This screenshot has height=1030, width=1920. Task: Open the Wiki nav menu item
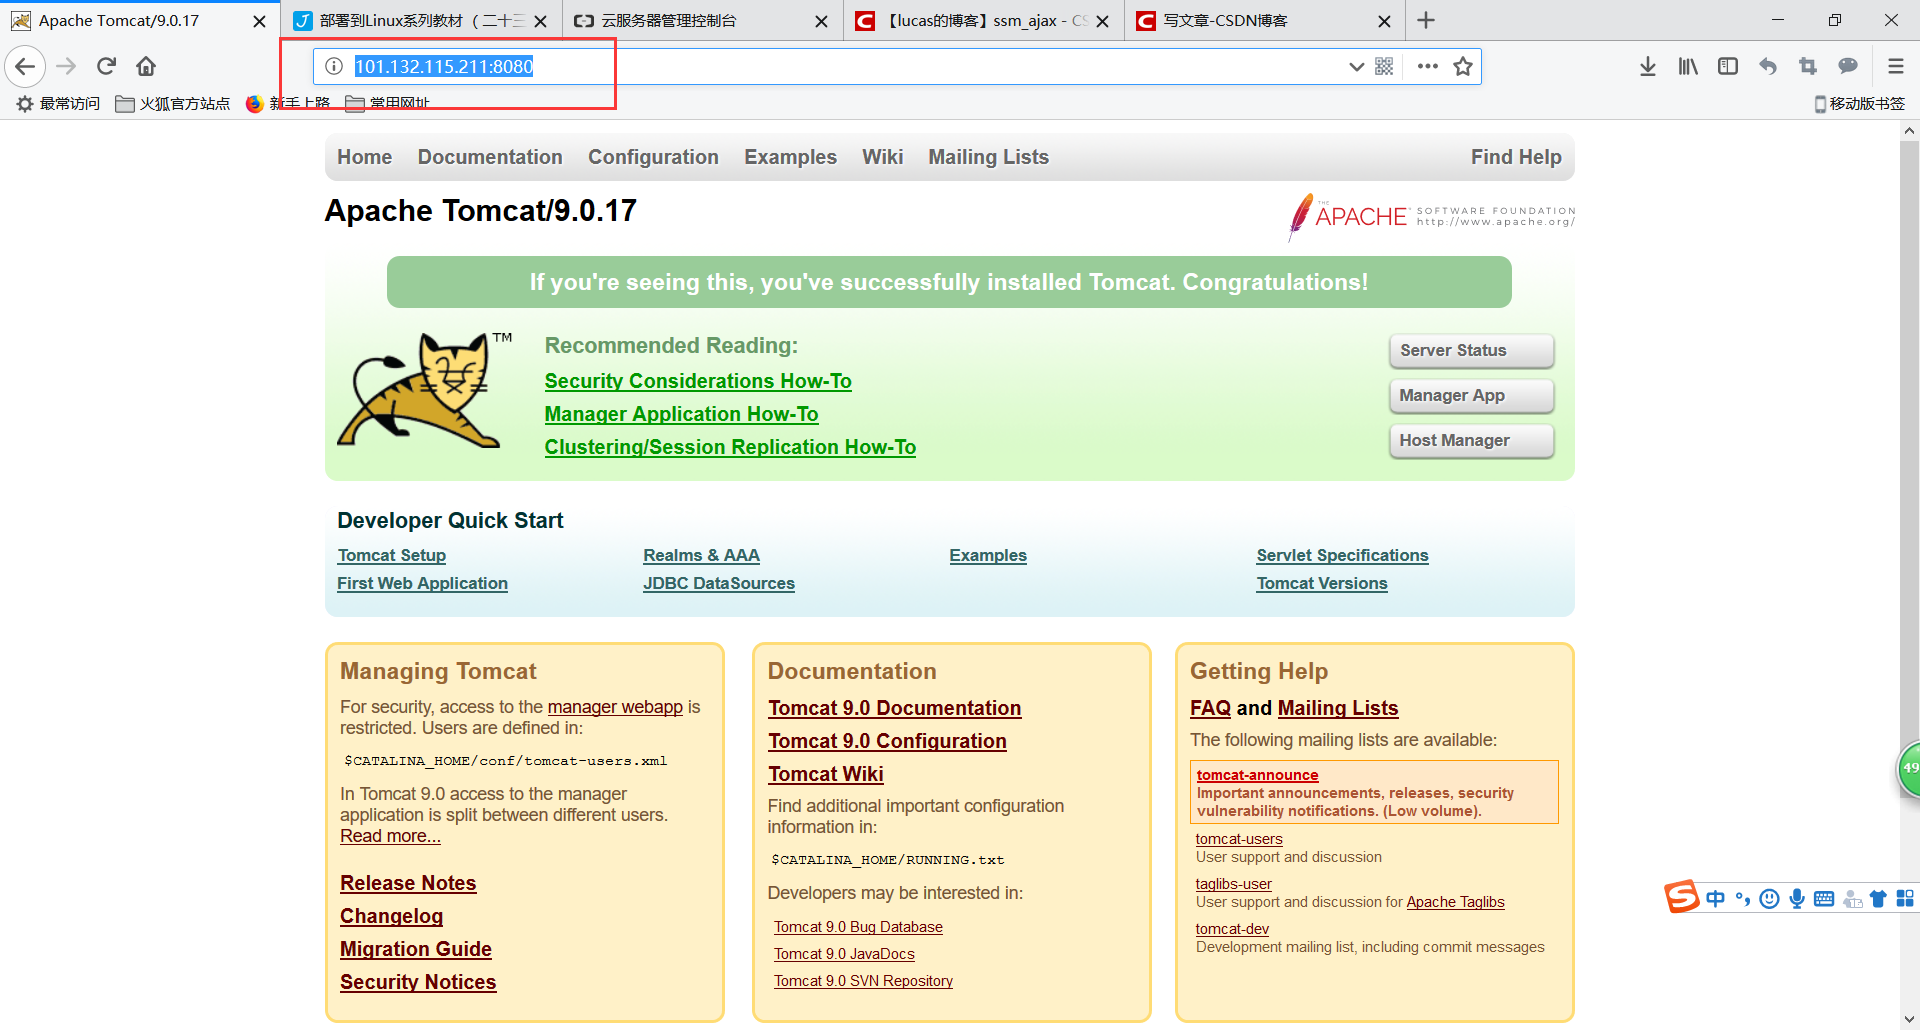click(883, 157)
